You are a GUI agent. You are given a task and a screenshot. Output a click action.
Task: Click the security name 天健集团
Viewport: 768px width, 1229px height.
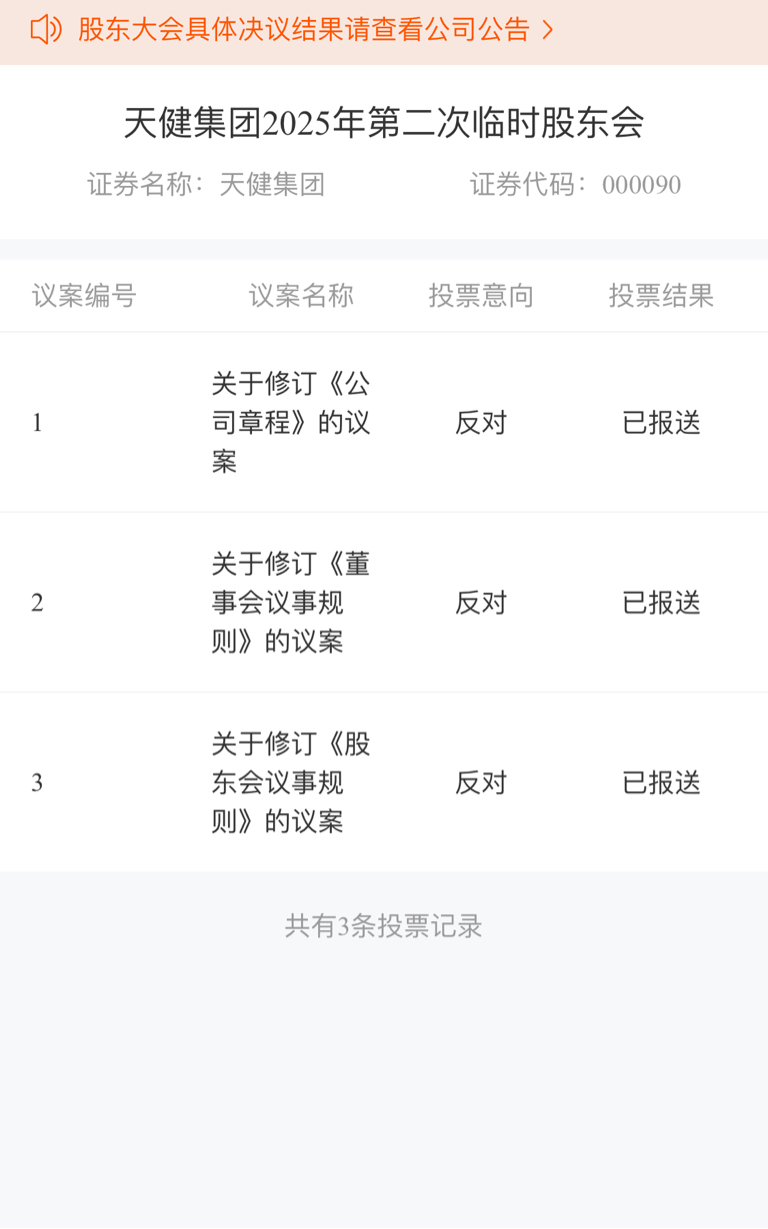(272, 185)
